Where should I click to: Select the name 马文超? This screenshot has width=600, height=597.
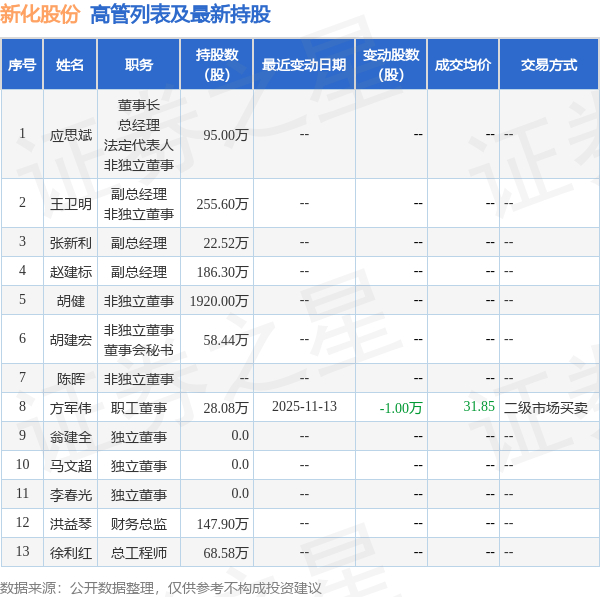(x=71, y=466)
